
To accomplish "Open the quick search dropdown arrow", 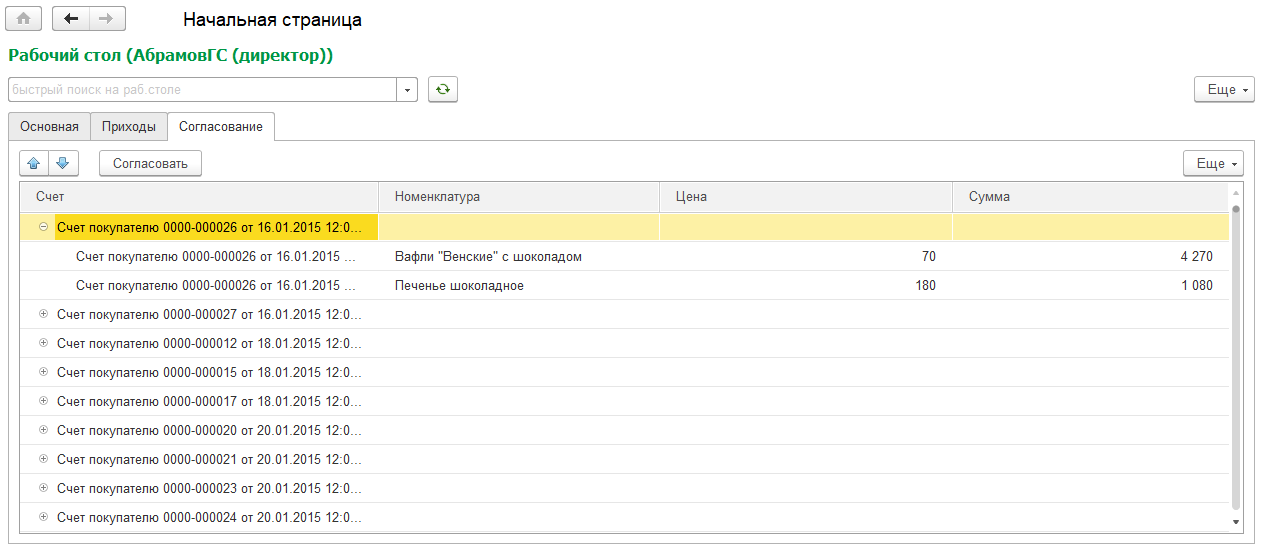I will click(407, 90).
